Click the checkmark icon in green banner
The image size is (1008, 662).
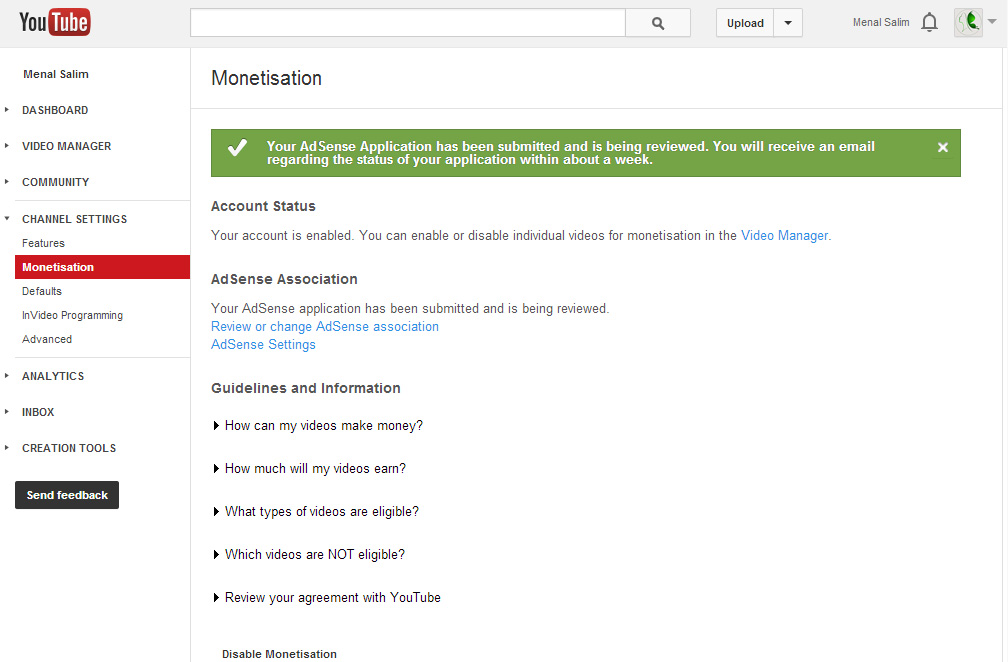tap(237, 148)
